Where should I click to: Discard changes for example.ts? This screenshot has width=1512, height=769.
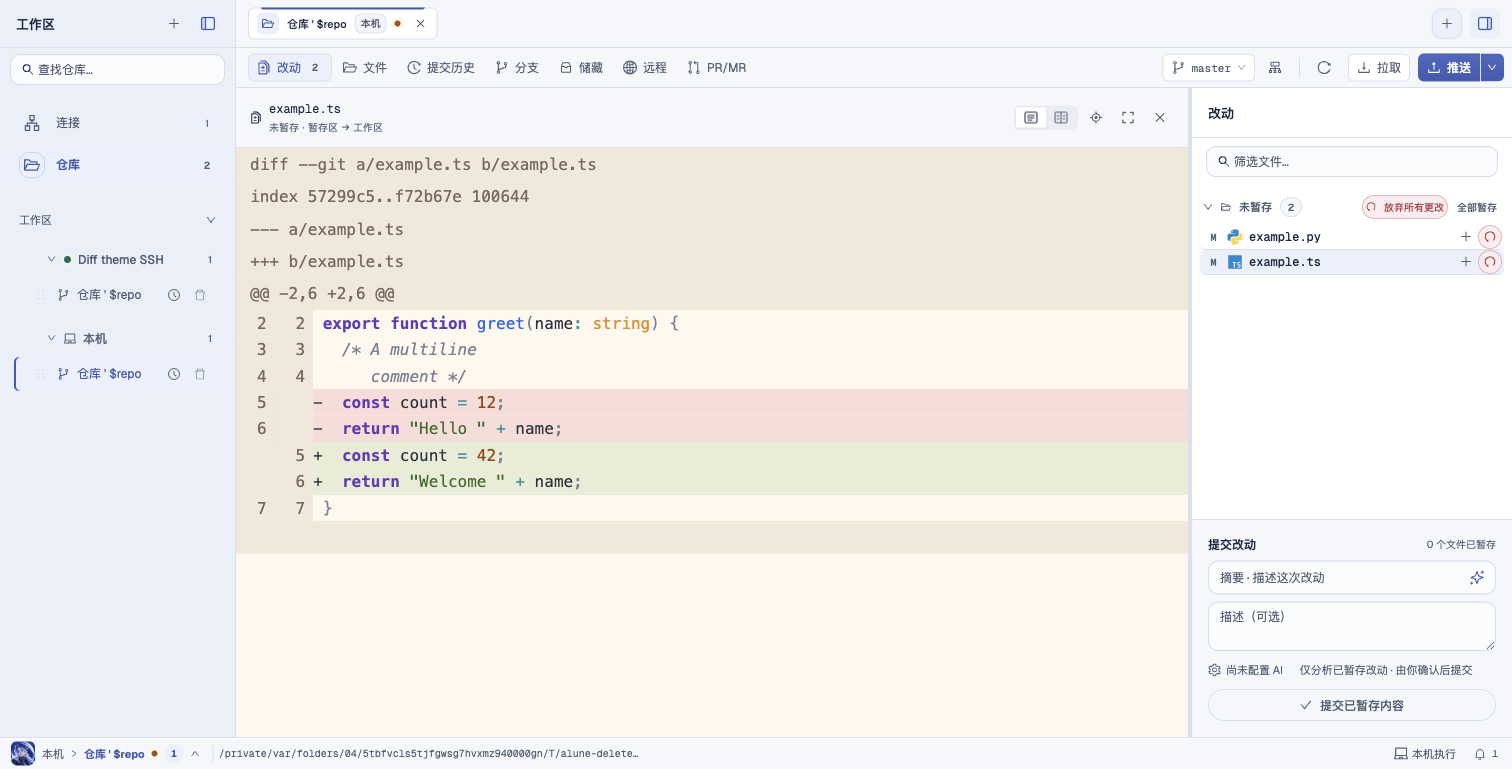(x=1490, y=262)
